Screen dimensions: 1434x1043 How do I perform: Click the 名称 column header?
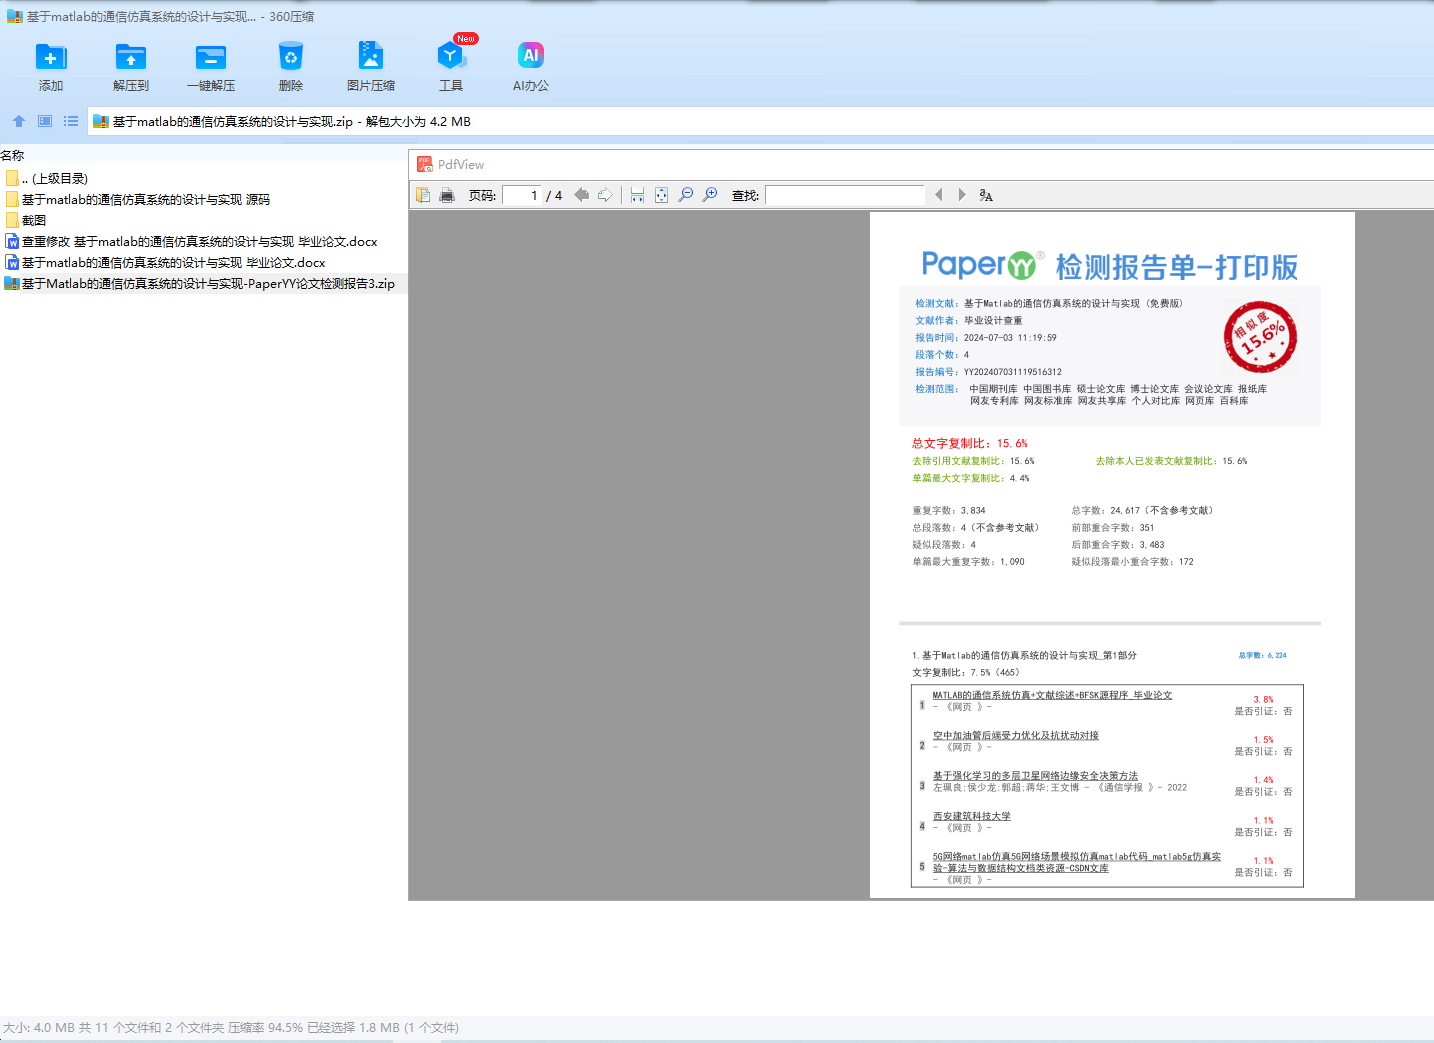(12, 156)
